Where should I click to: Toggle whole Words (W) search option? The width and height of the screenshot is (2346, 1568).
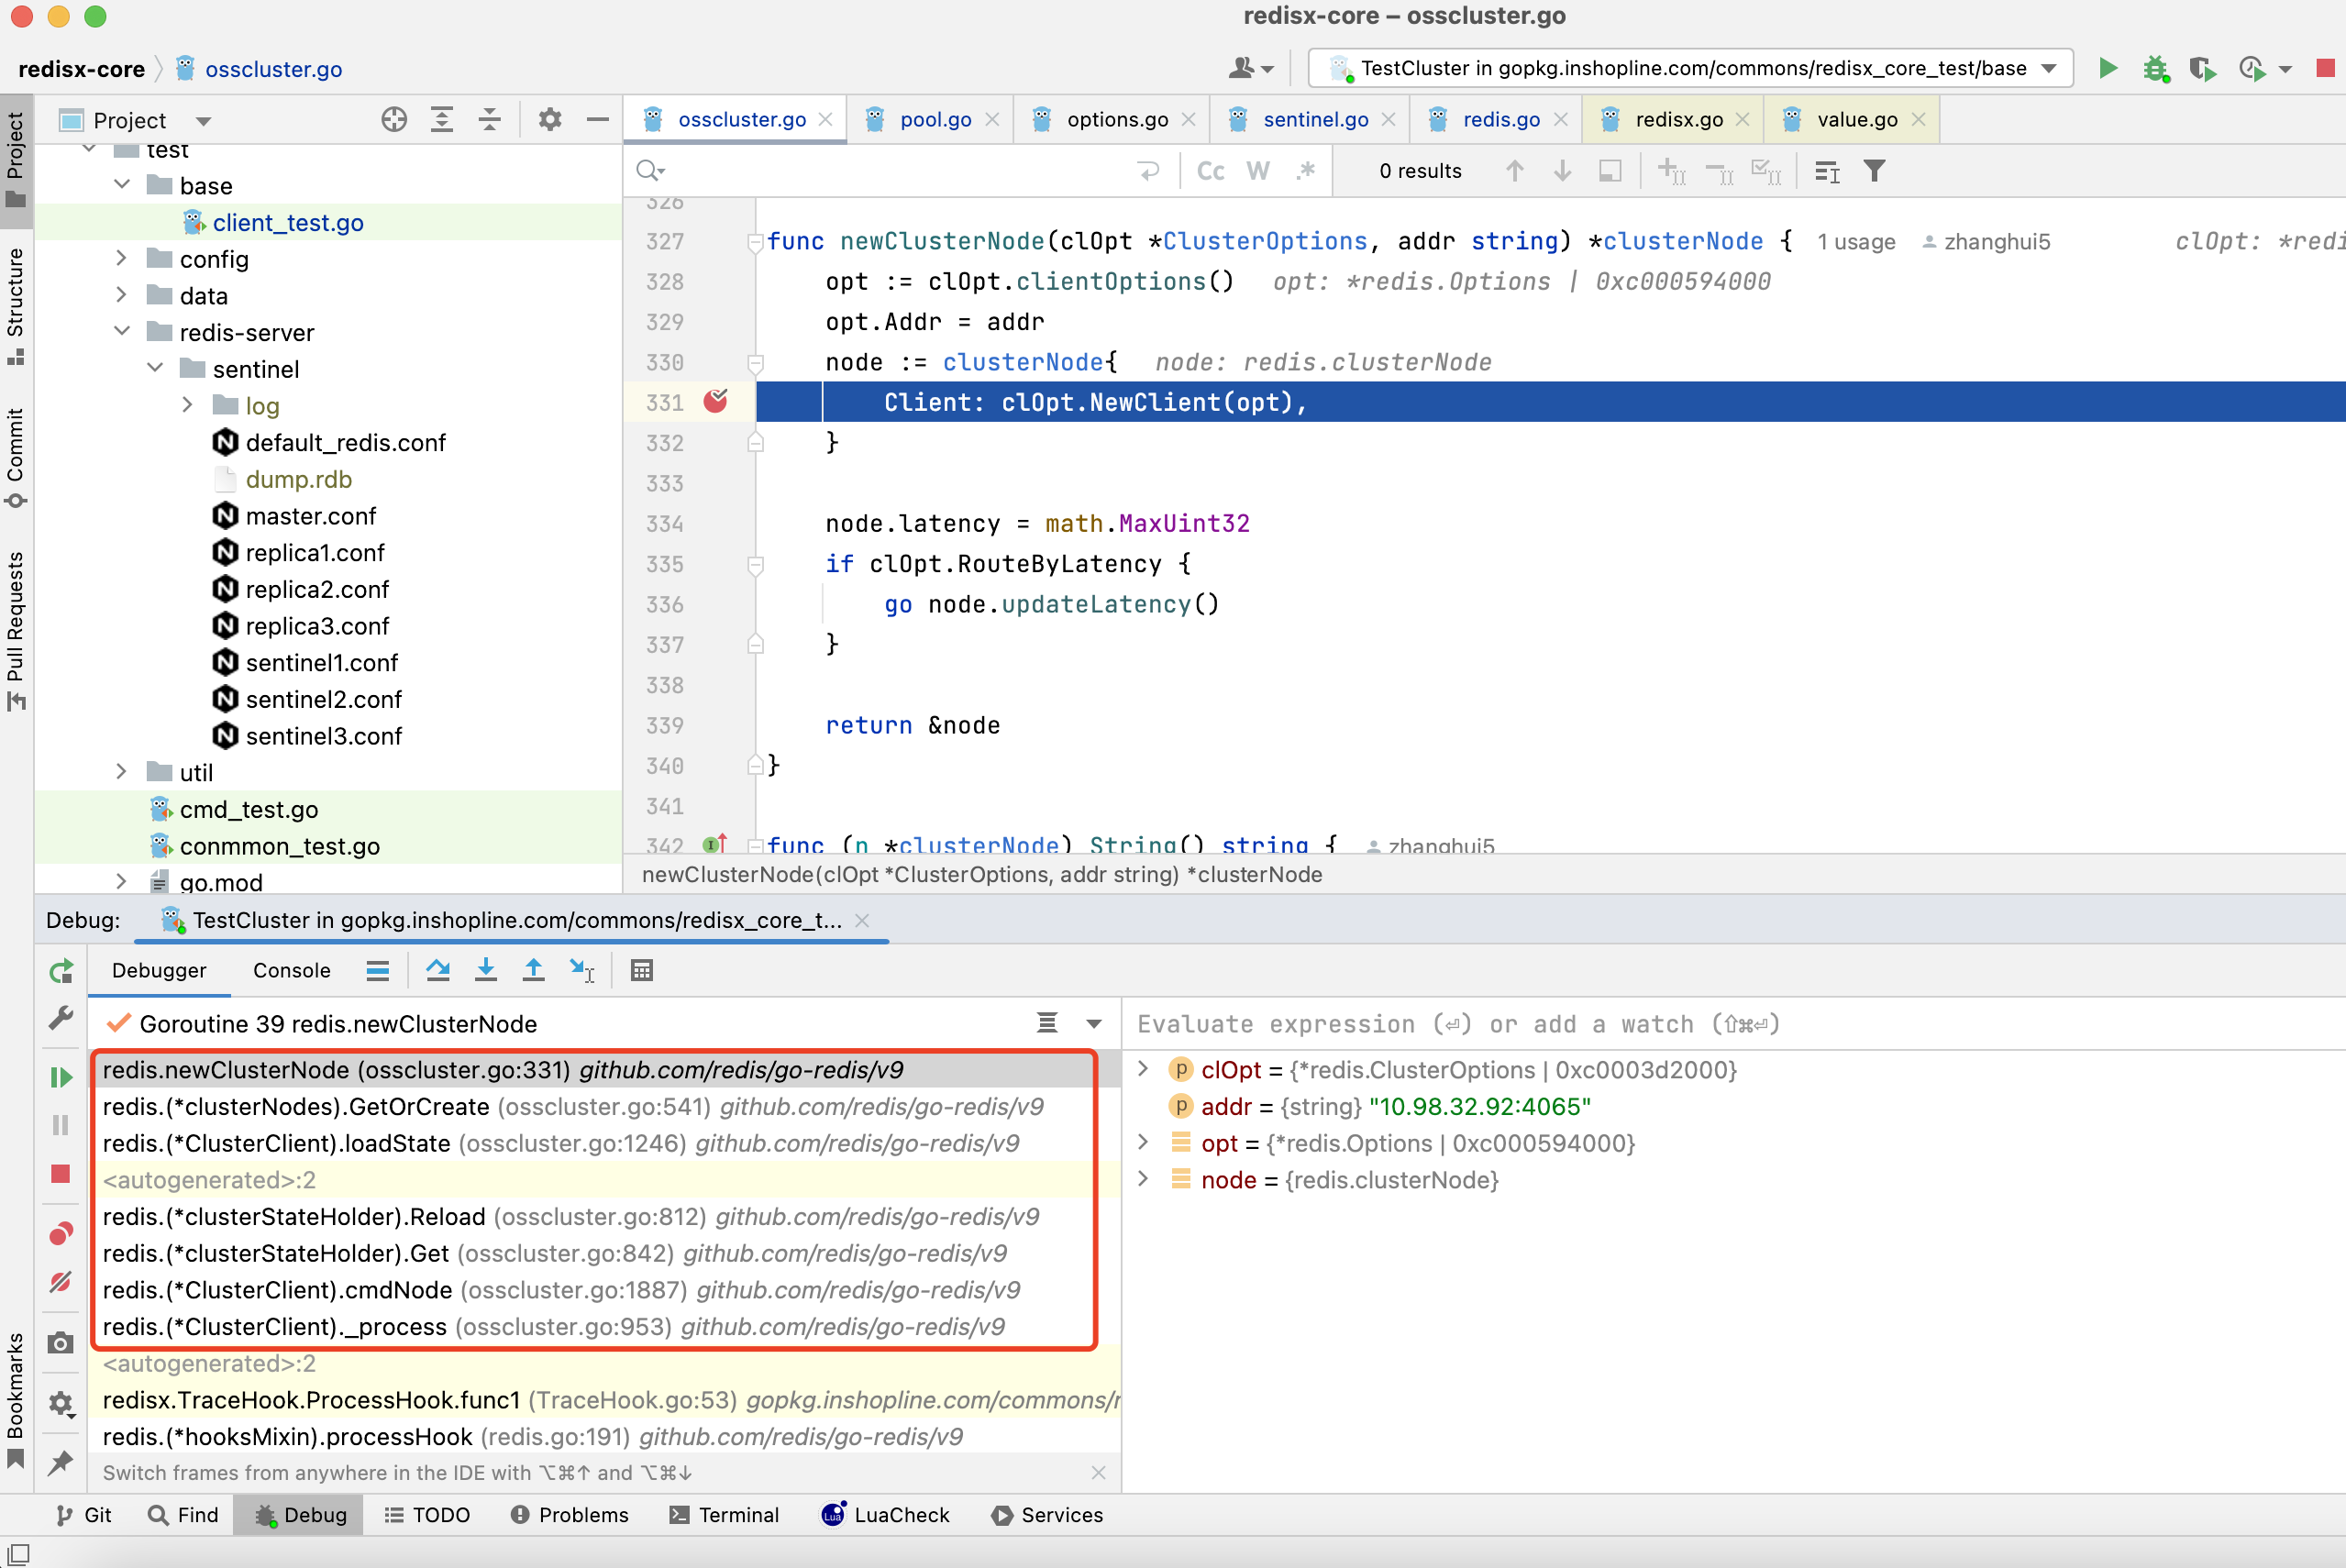pos(1258,171)
